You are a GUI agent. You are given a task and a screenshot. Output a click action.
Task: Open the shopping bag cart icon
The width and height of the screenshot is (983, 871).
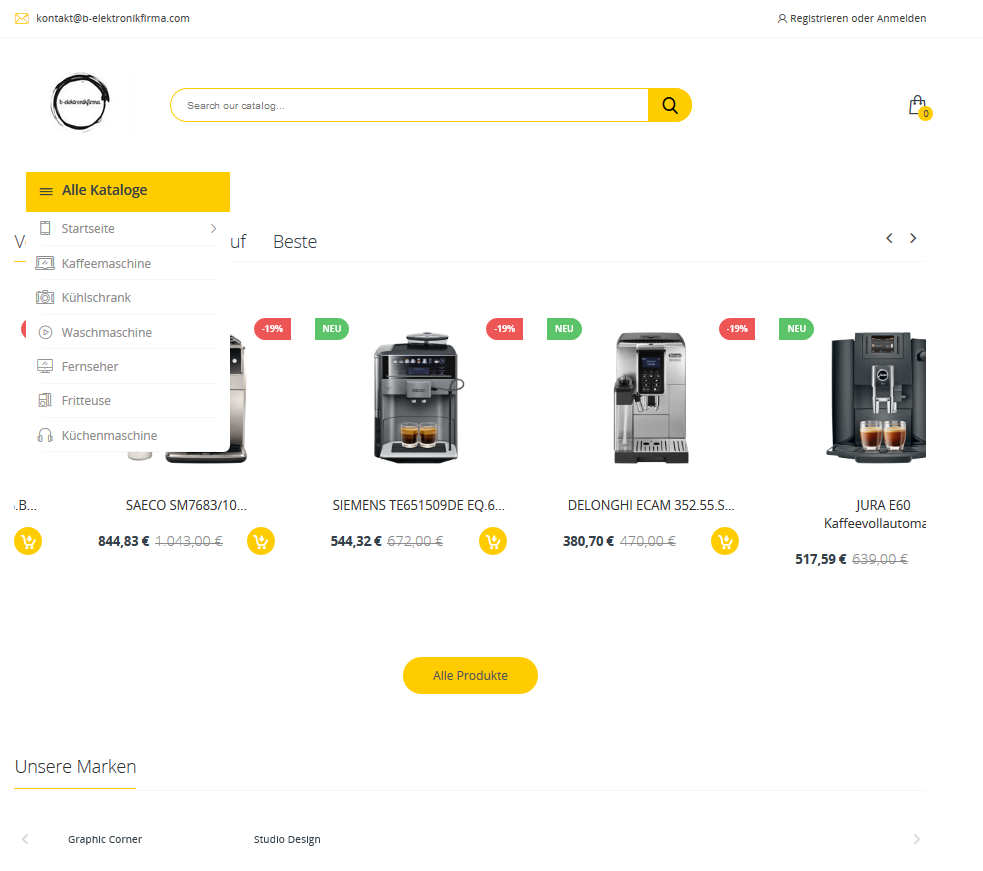(x=917, y=105)
